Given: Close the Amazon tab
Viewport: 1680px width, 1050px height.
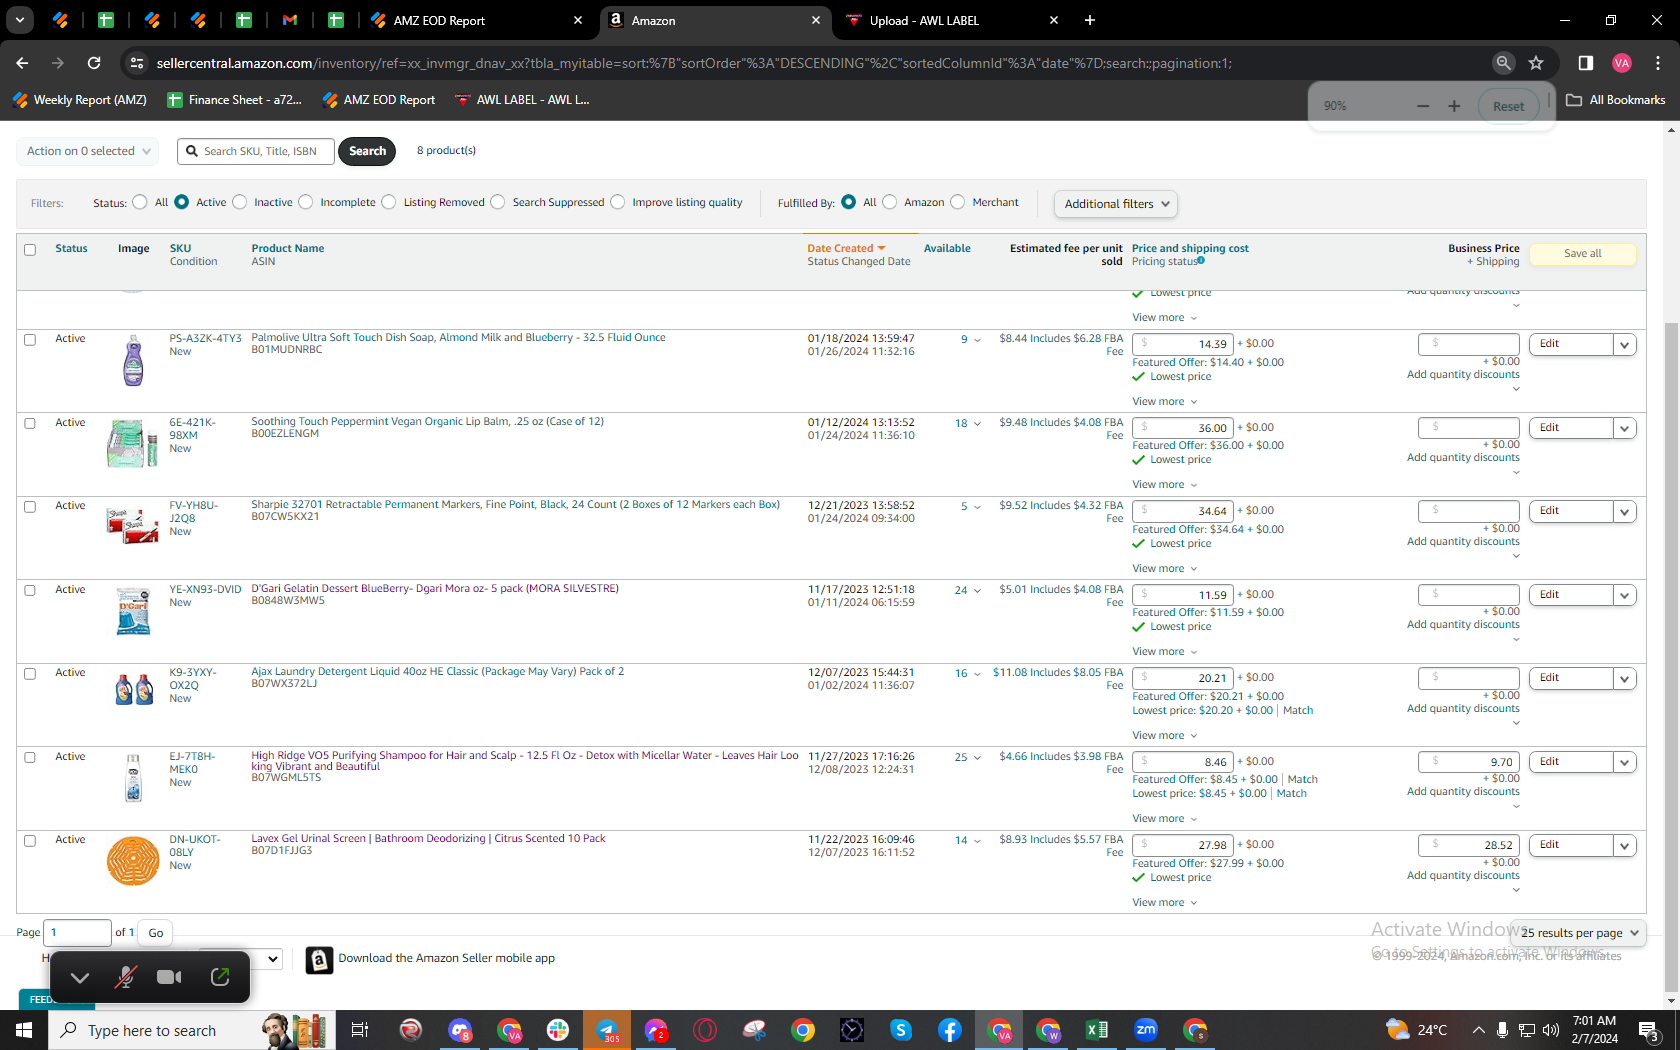Looking at the screenshot, I should click(x=816, y=20).
